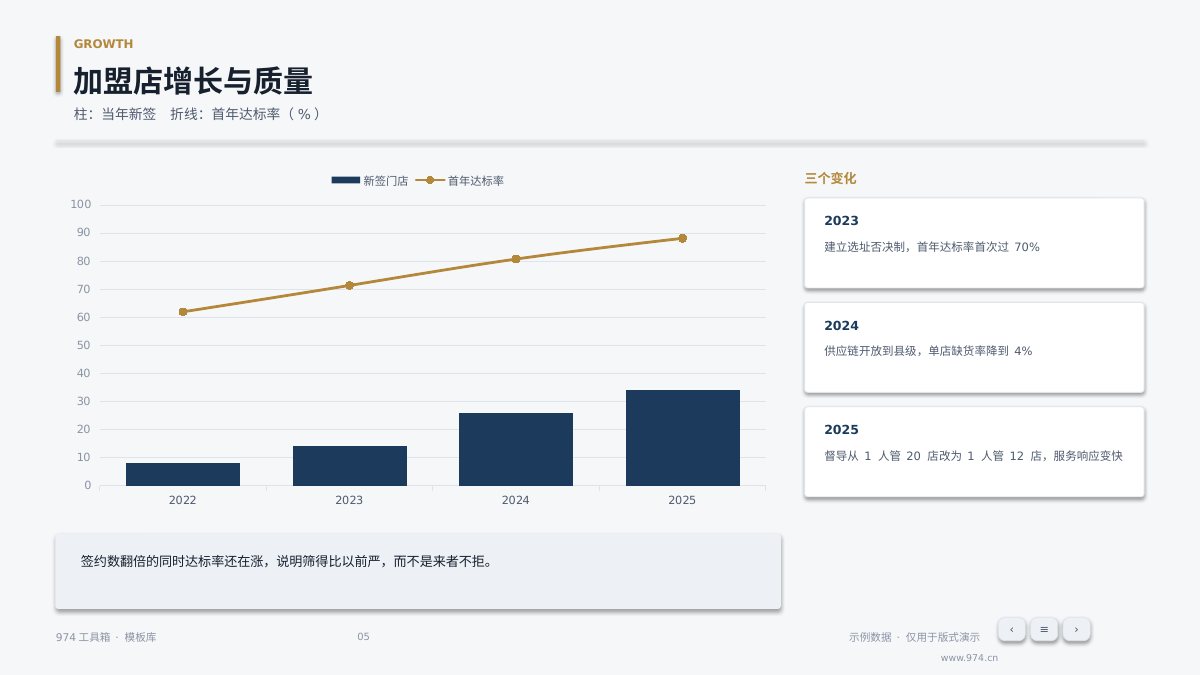Select the 2025 bar in chart

[x=682, y=438]
